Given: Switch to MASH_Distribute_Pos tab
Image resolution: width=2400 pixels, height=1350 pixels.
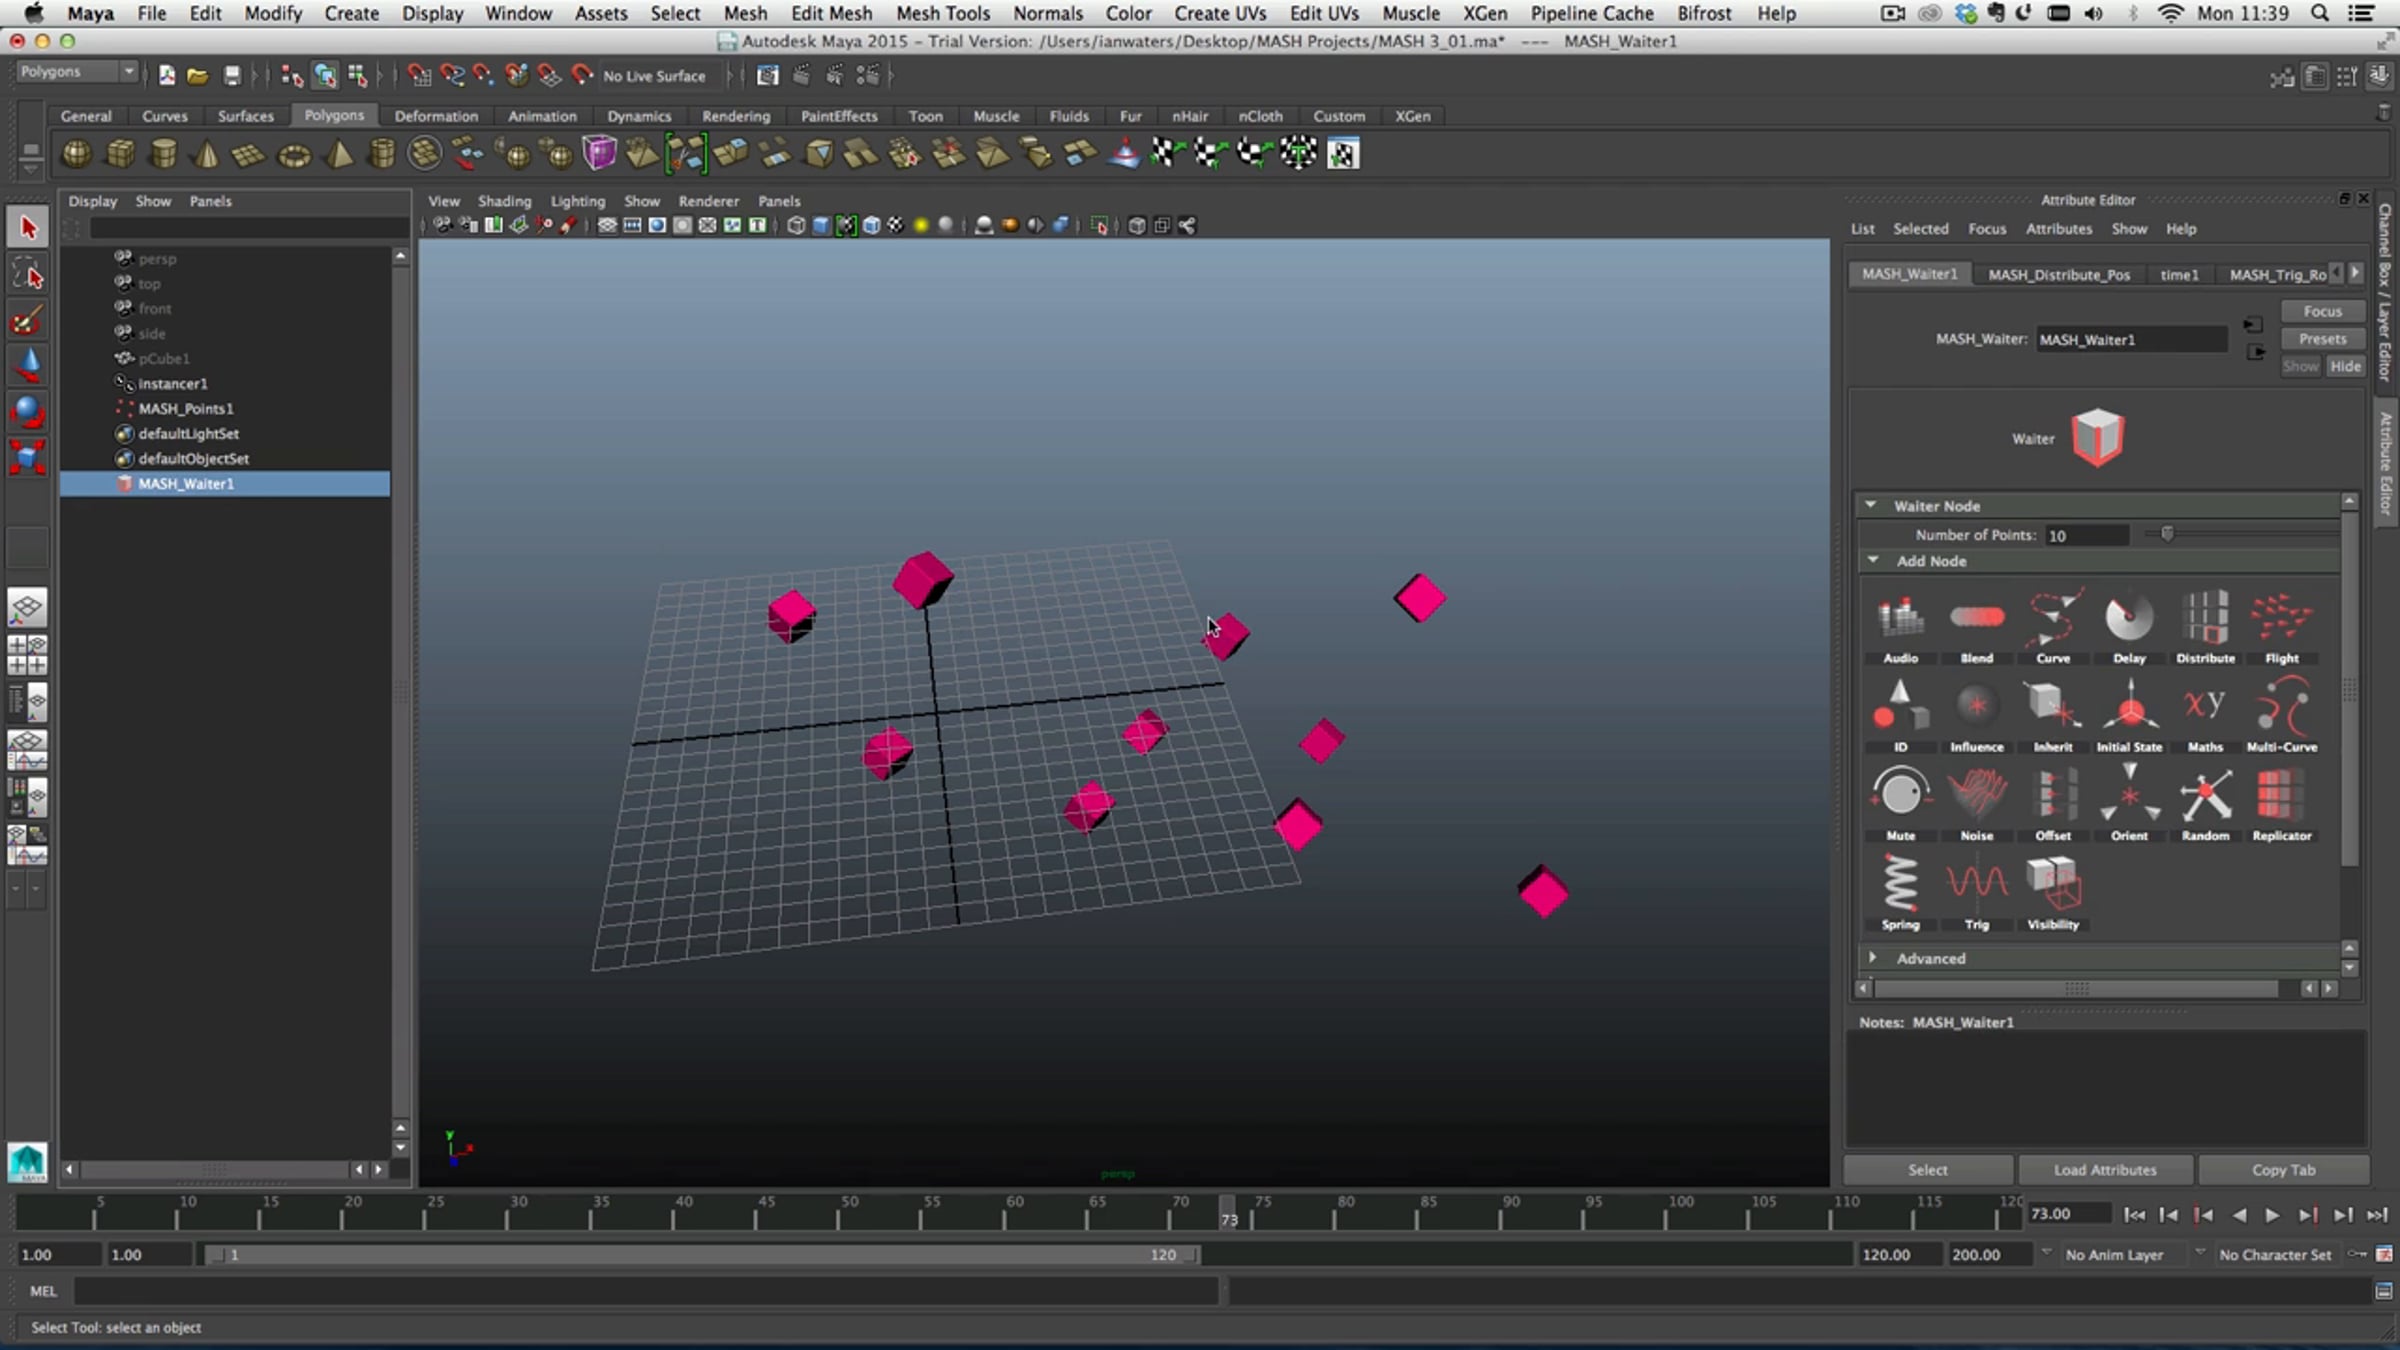Looking at the screenshot, I should [x=2058, y=274].
